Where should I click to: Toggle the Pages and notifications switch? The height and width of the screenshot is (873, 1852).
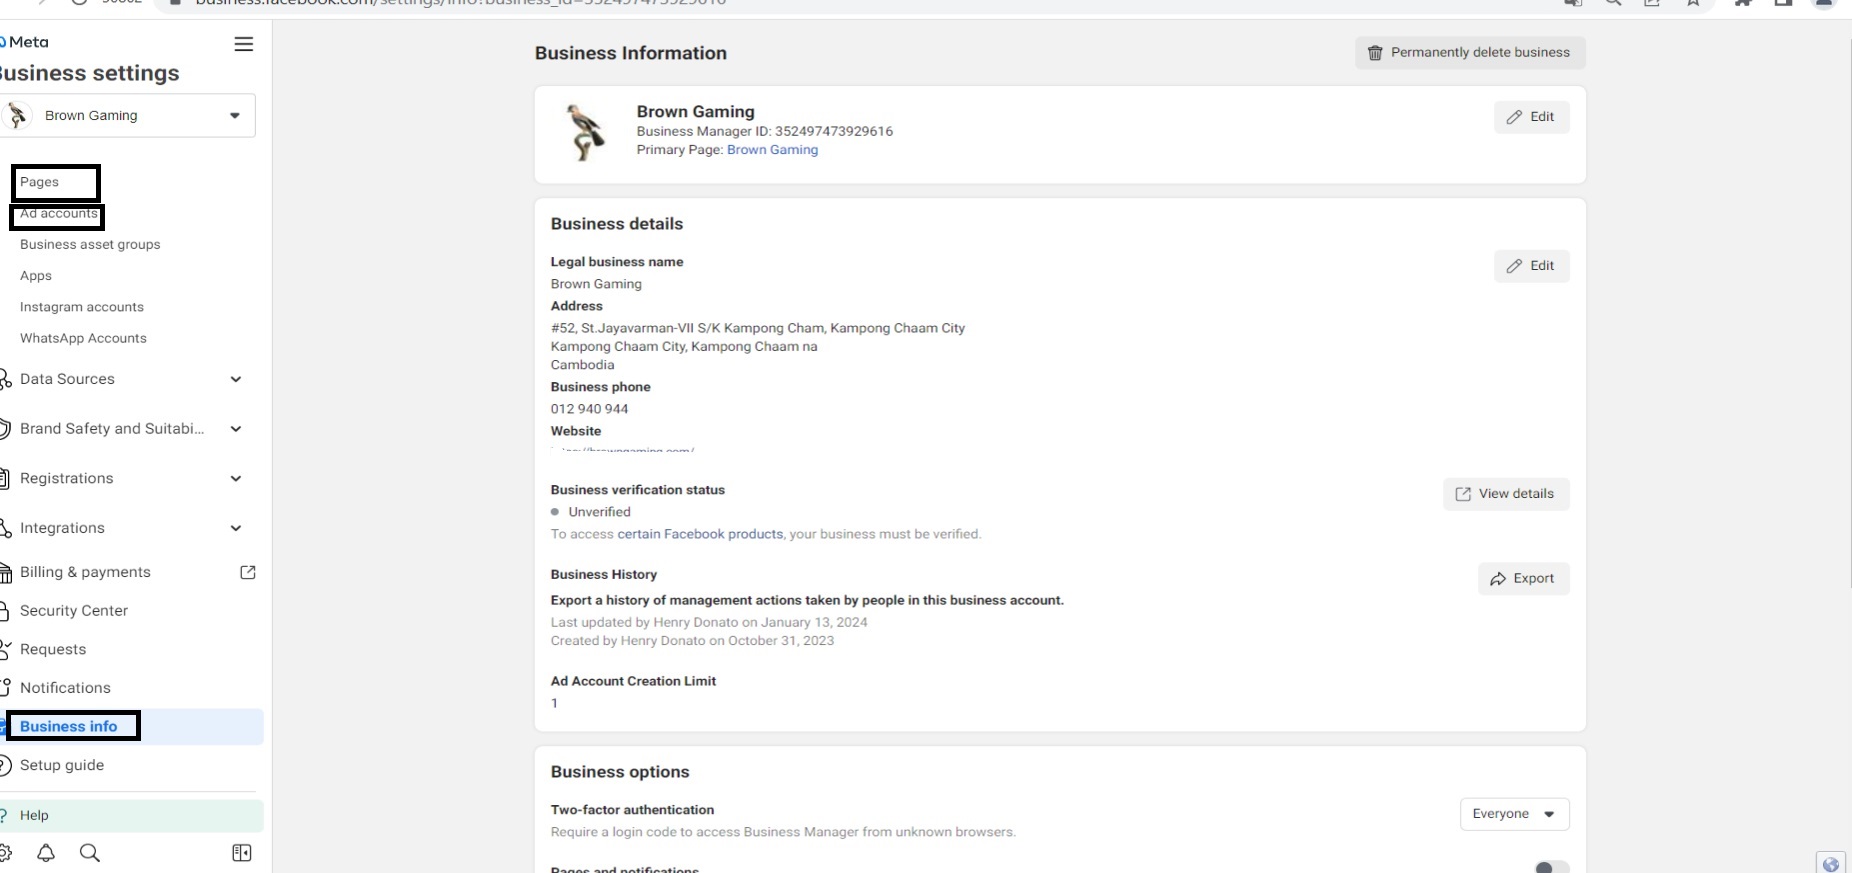tap(1551, 867)
